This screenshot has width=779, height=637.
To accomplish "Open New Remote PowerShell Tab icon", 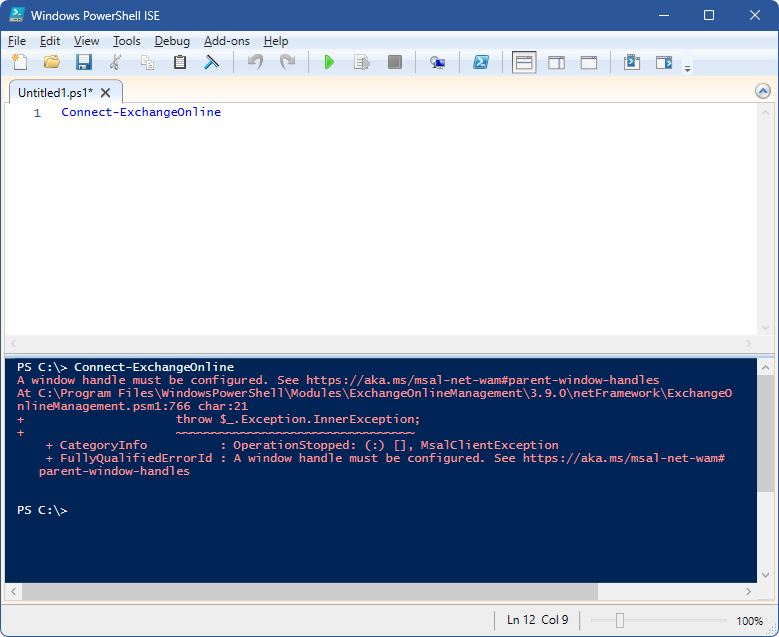I will pos(437,63).
